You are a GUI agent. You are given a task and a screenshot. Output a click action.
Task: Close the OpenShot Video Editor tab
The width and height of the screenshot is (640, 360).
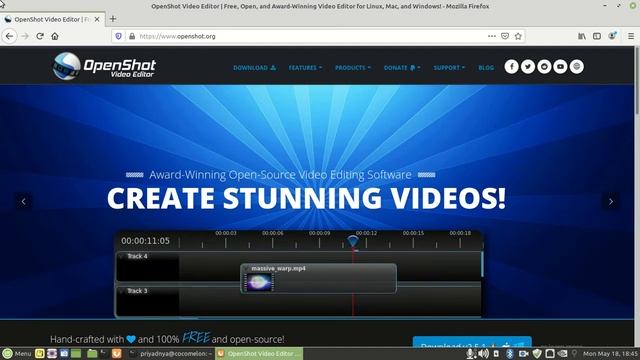coord(97,19)
